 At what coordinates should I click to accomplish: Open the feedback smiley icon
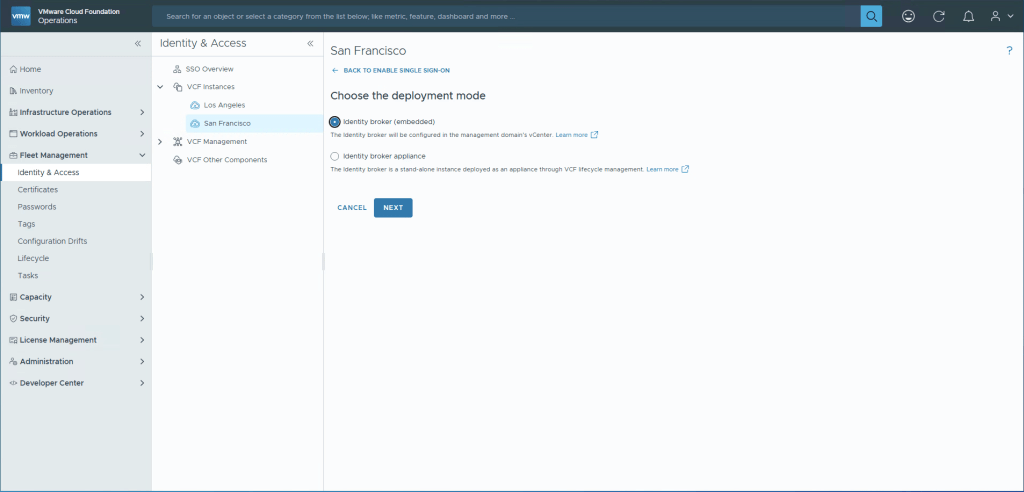[x=908, y=16]
